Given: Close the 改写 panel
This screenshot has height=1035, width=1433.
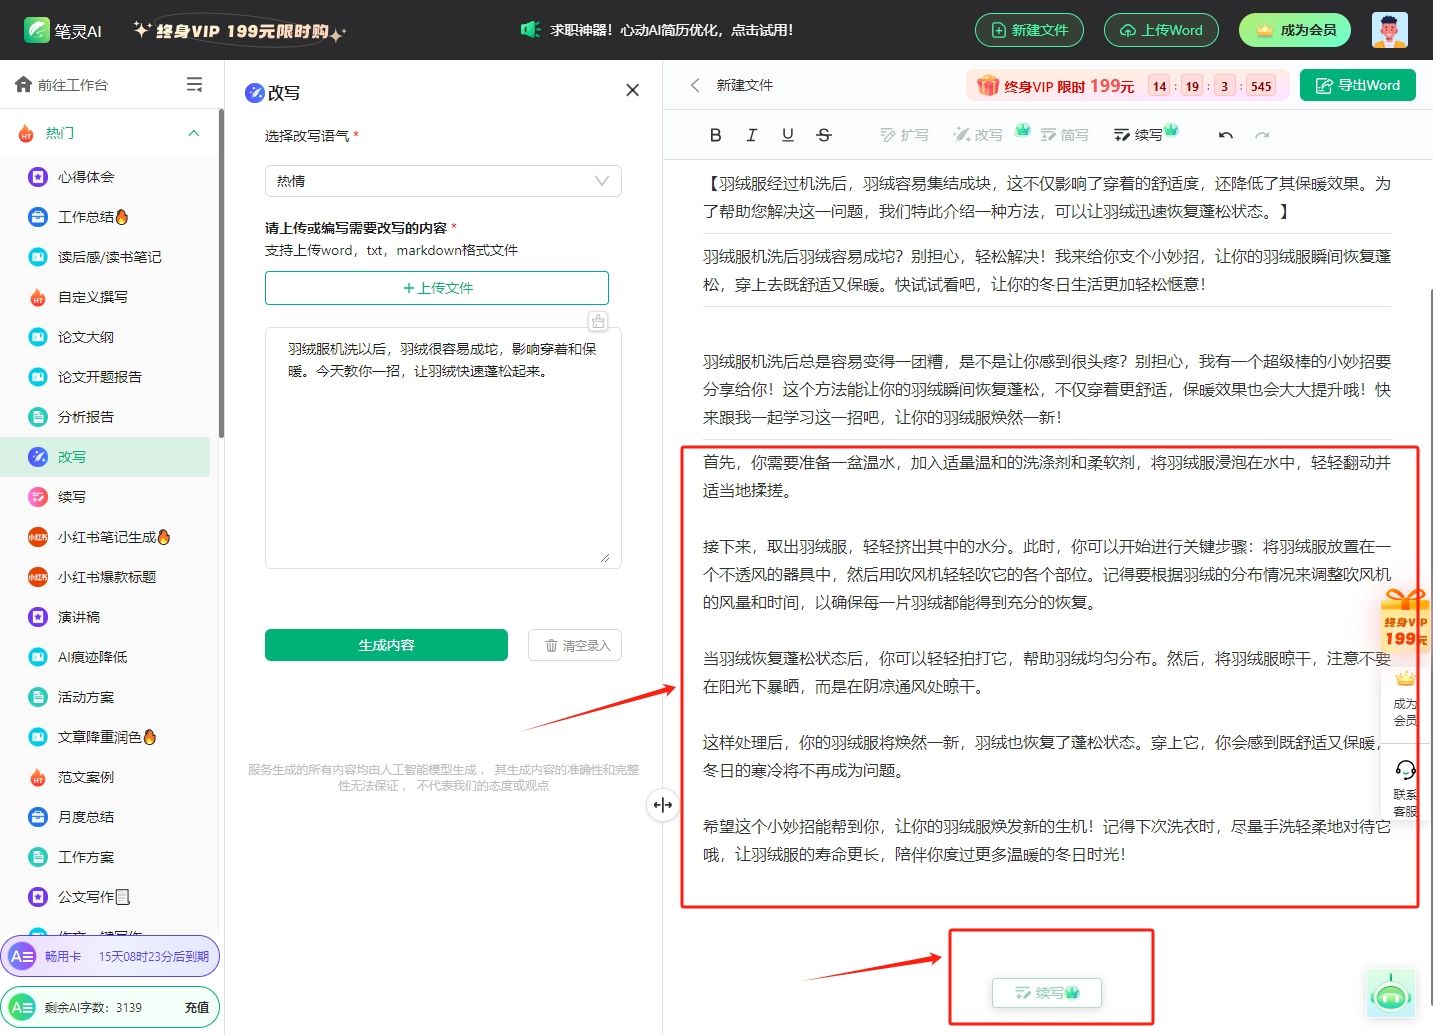Looking at the screenshot, I should pos(632,90).
